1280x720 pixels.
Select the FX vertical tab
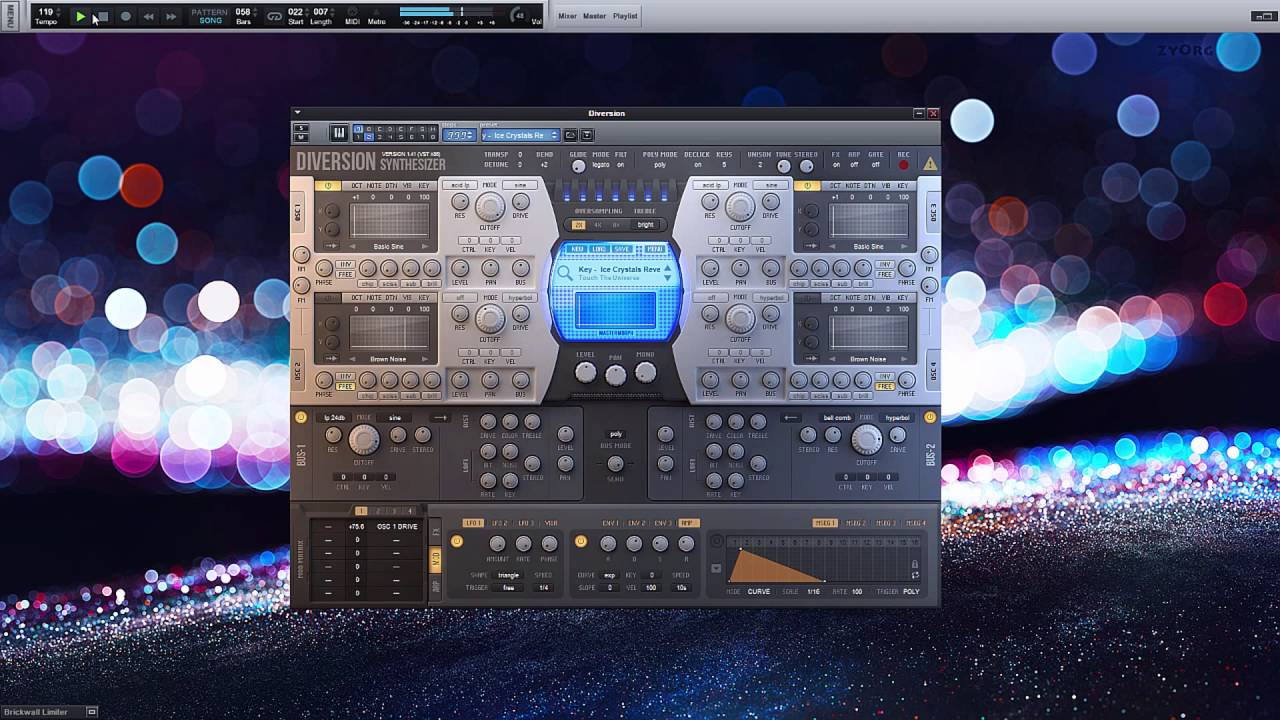click(435, 530)
